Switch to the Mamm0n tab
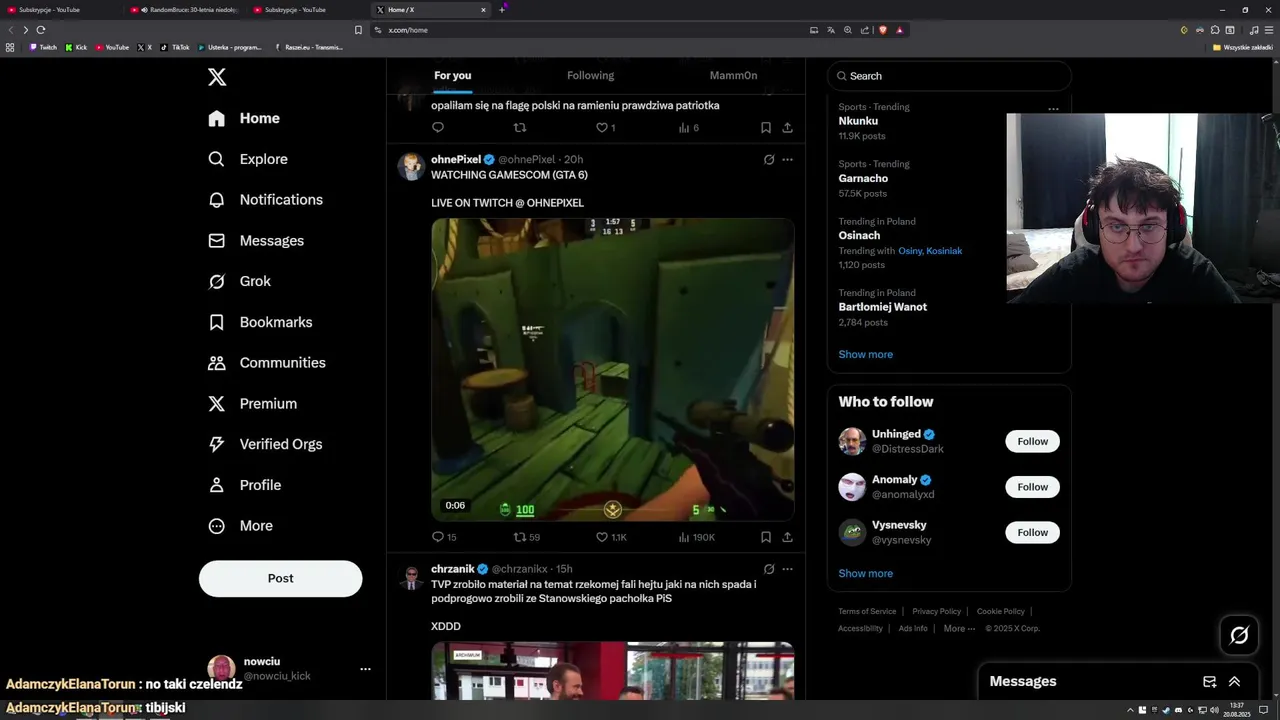This screenshot has width=1280, height=720. 733,75
